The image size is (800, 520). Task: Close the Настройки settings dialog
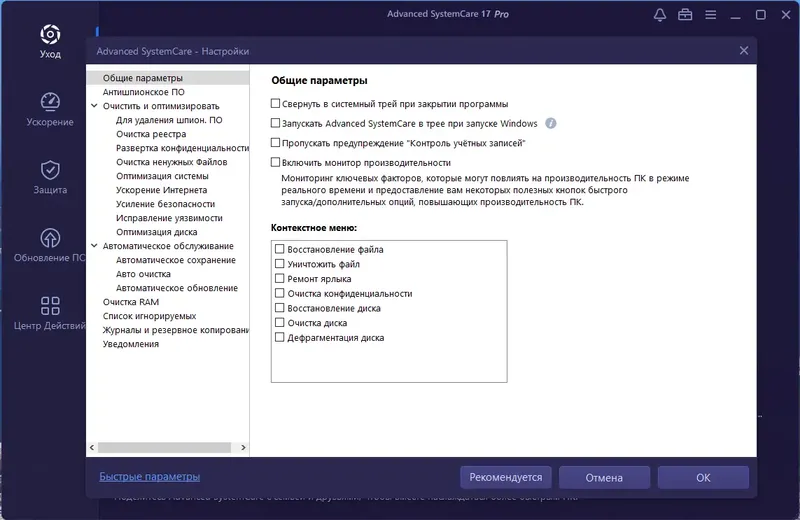click(x=744, y=51)
